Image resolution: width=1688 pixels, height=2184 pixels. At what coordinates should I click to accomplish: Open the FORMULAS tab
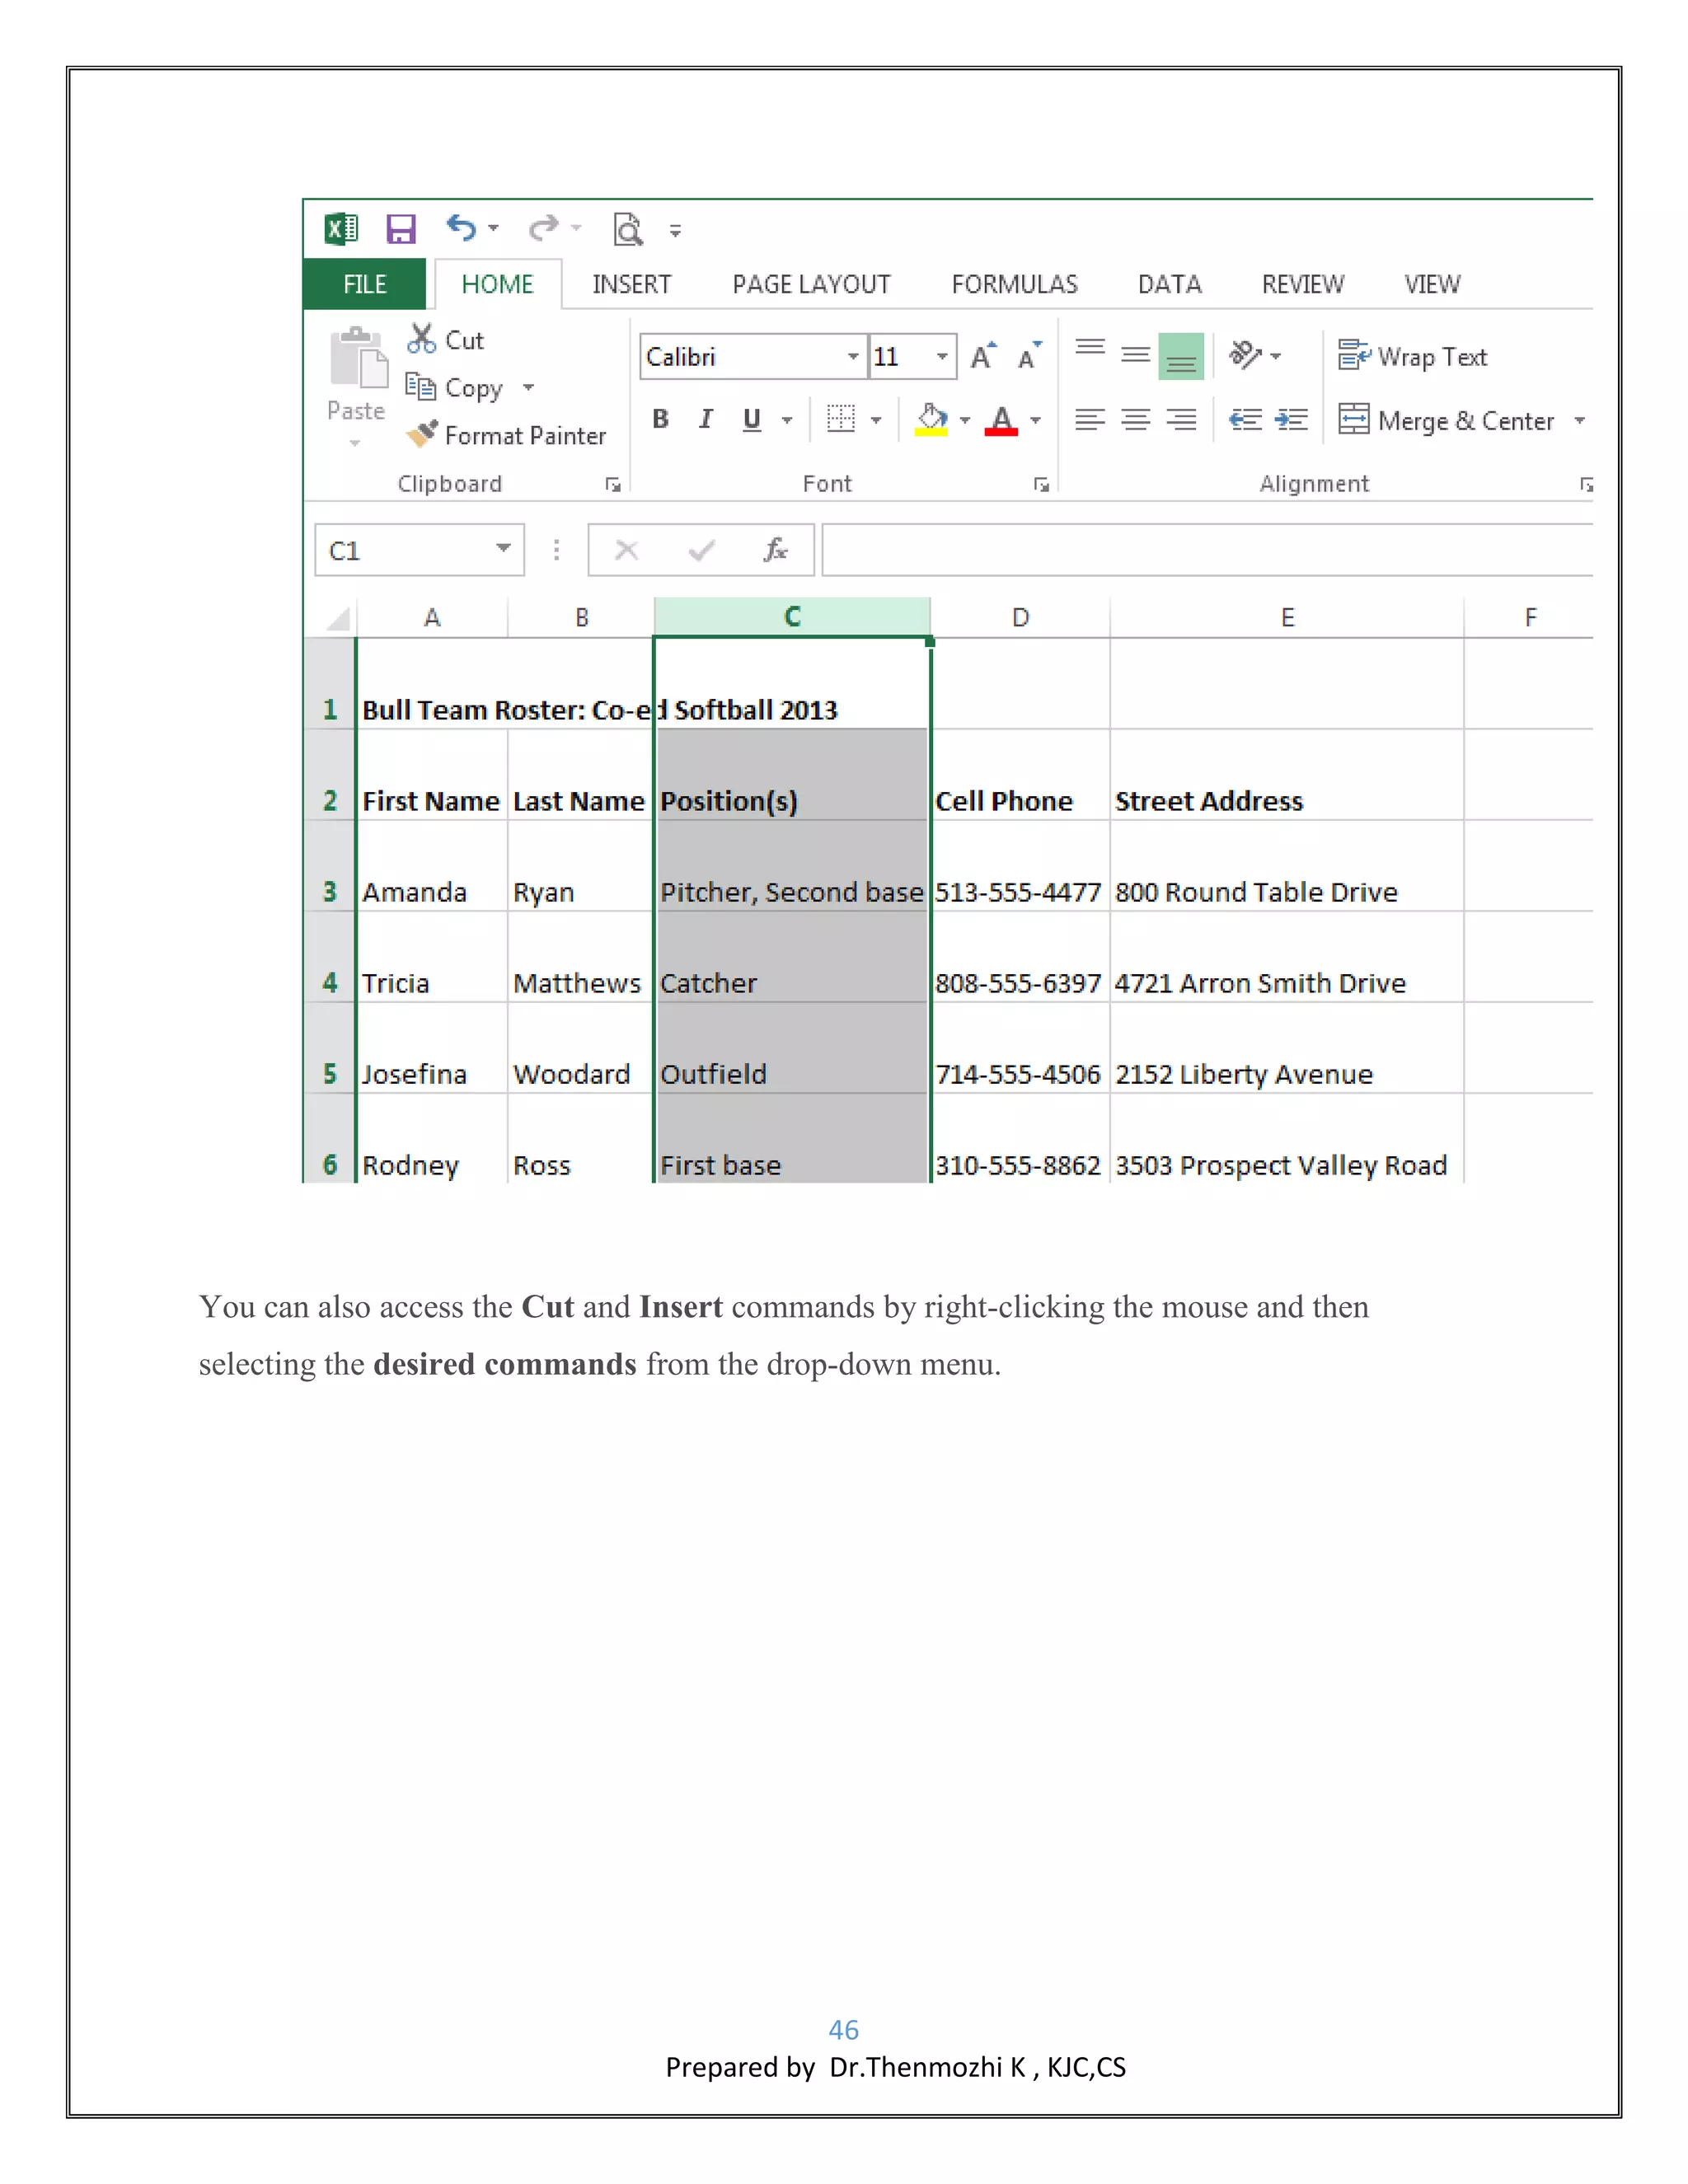[x=1014, y=284]
